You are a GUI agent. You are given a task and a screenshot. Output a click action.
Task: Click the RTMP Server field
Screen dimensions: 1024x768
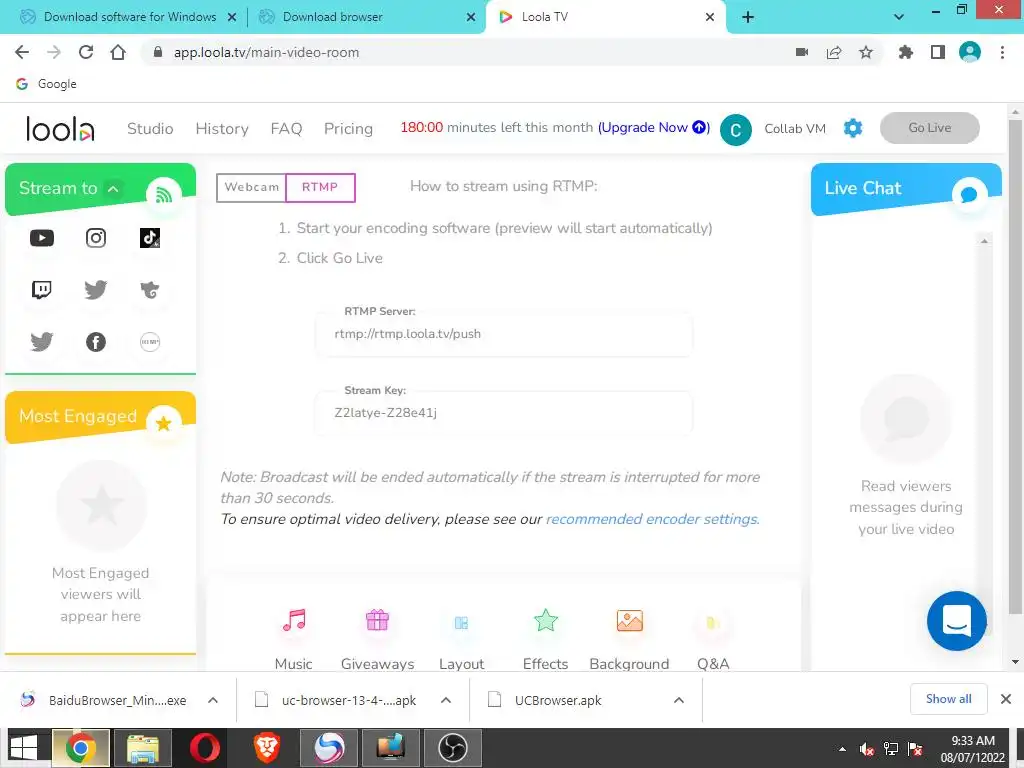tap(504, 334)
